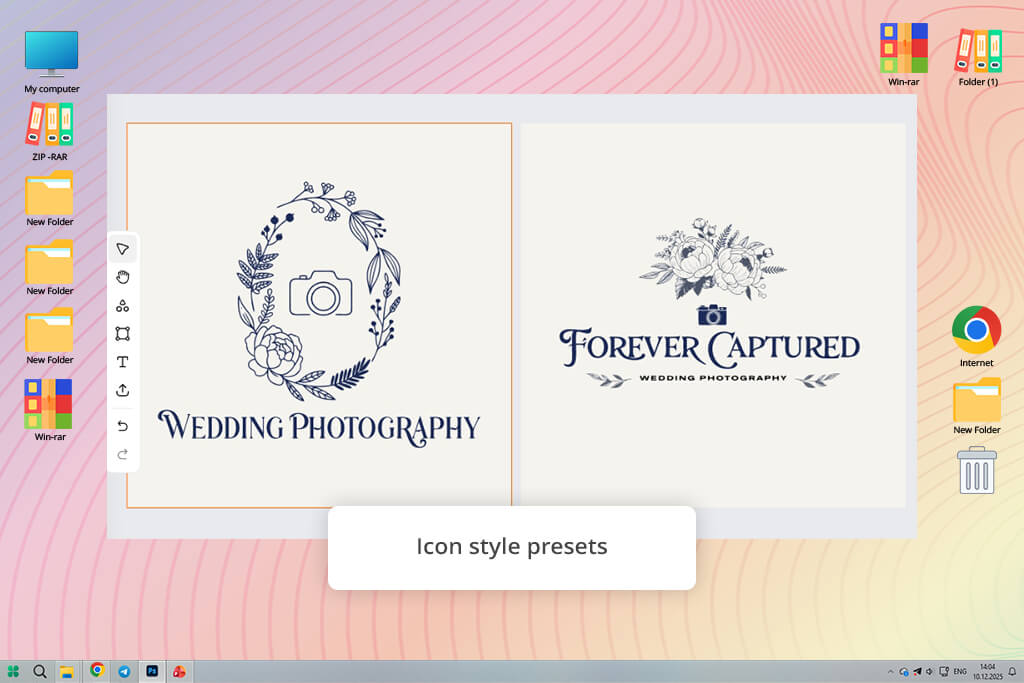
Task: Open the Folder (1) desktop icon
Action: 978,55
